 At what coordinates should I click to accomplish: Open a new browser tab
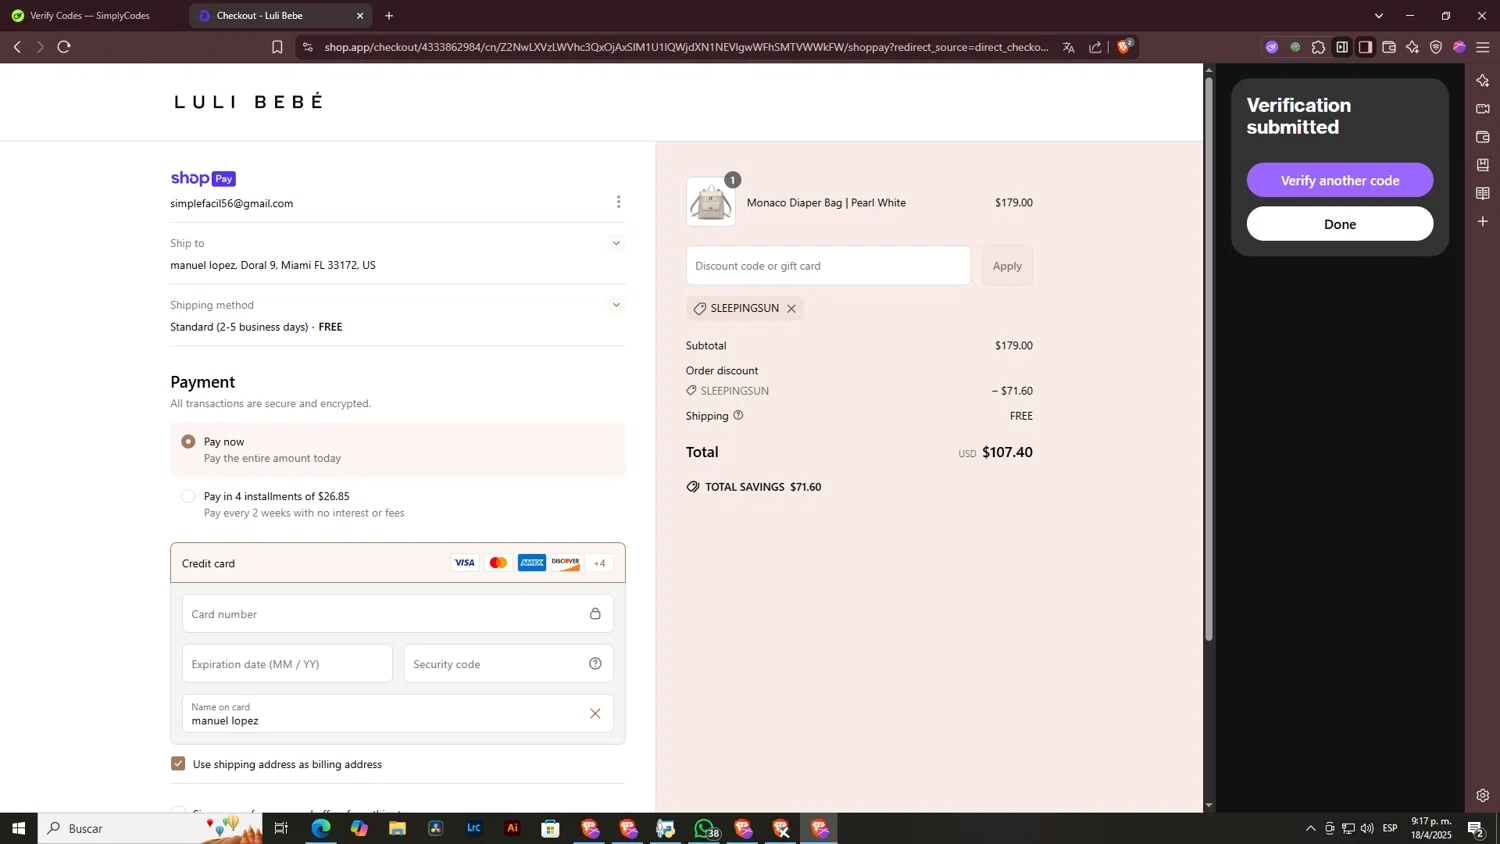click(x=389, y=16)
